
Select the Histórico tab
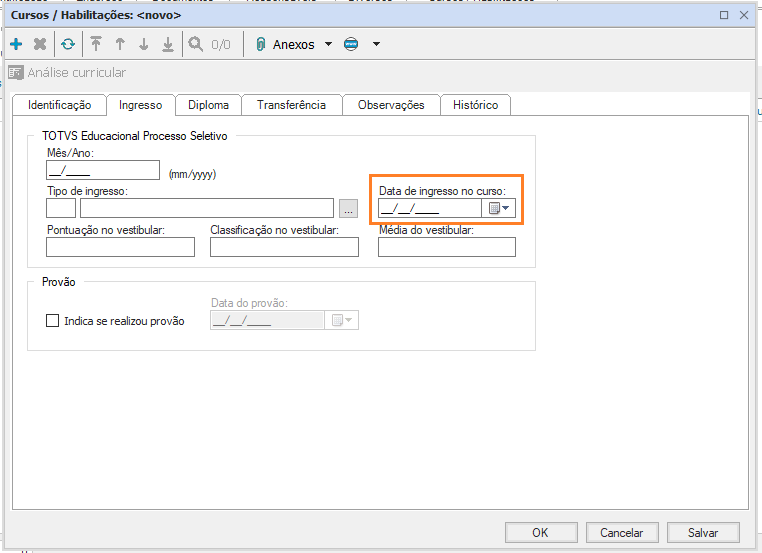pyautogui.click(x=475, y=105)
